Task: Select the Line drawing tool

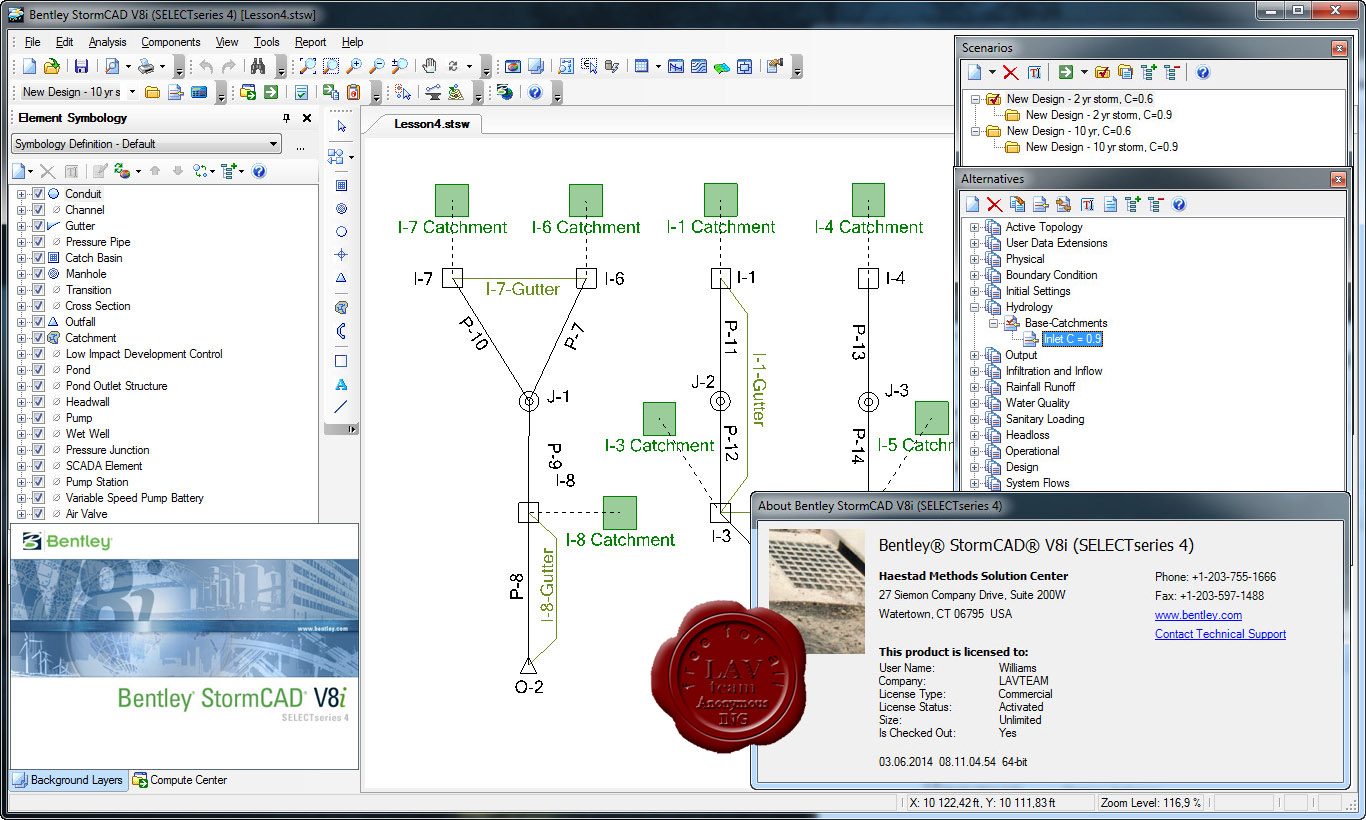Action: coord(342,407)
